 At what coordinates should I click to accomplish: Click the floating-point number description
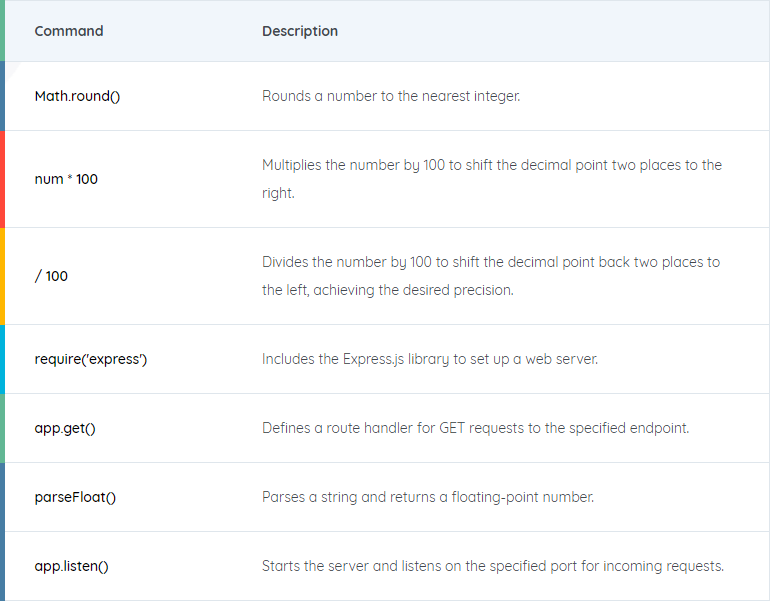point(428,497)
